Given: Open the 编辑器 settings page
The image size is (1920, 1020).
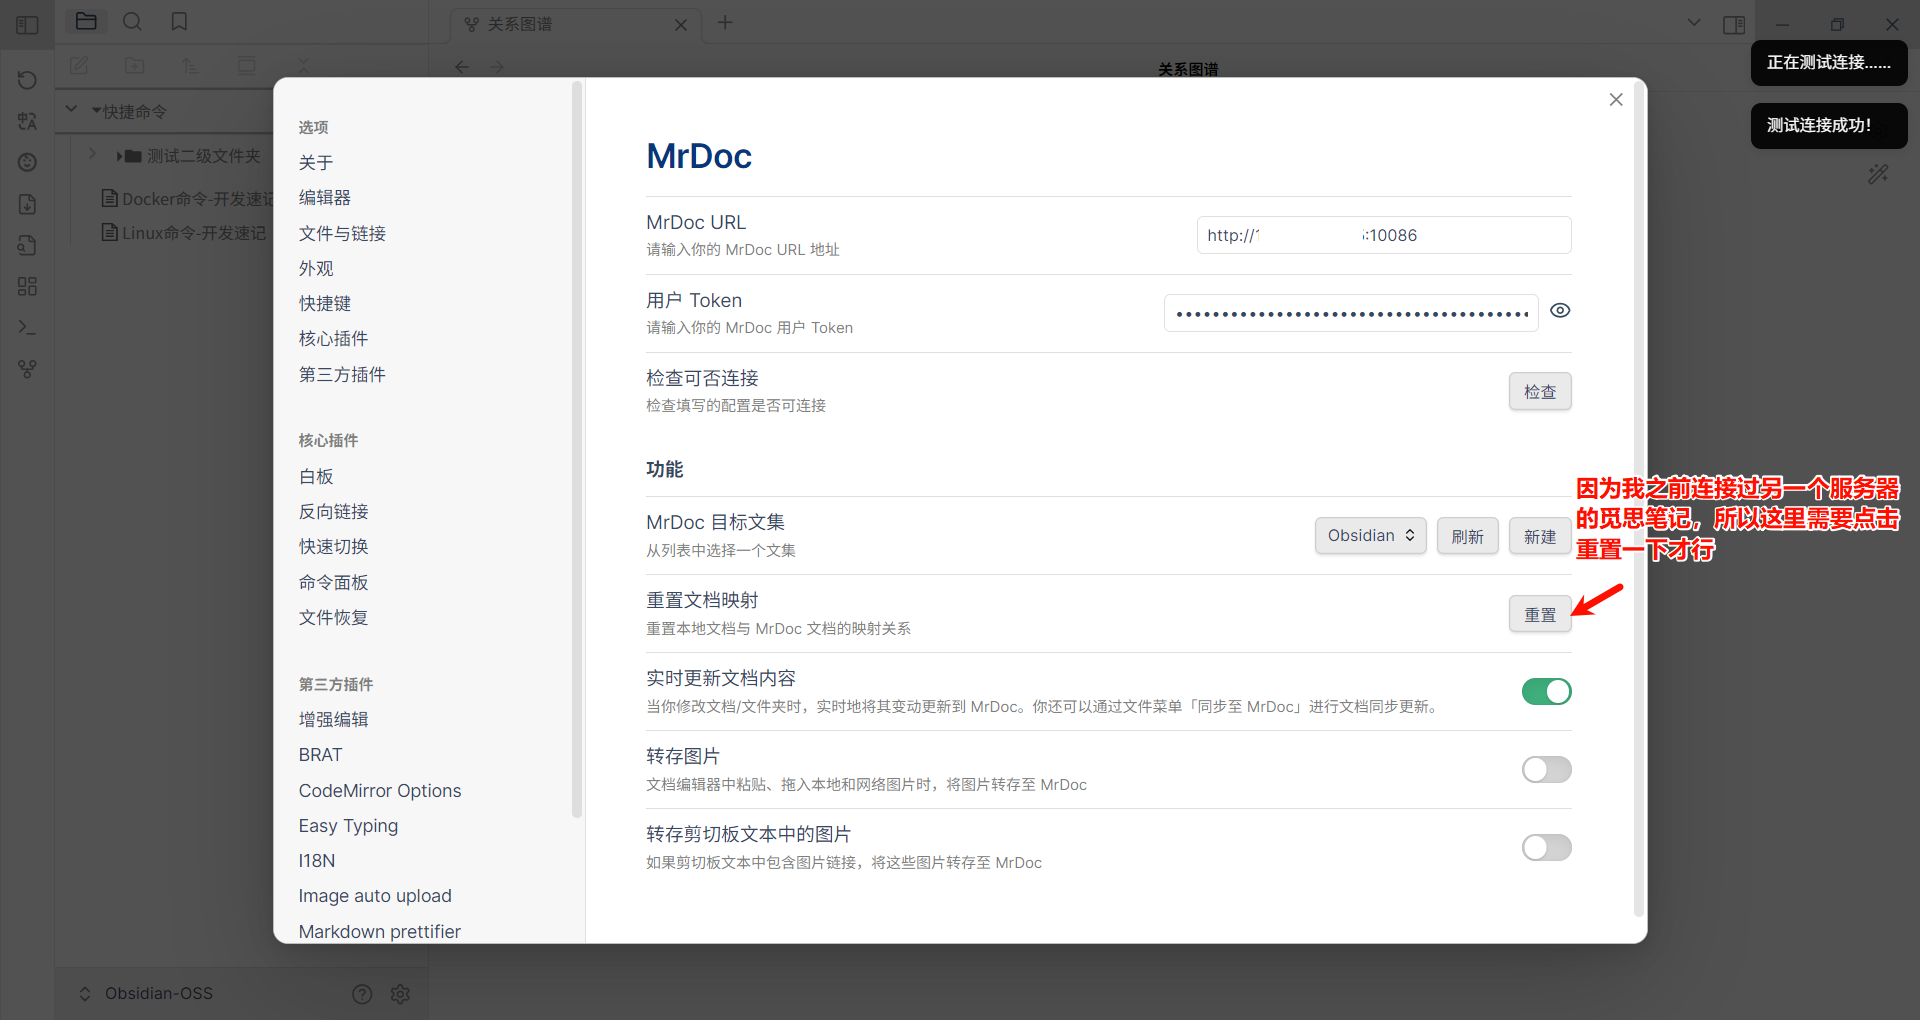Looking at the screenshot, I should (325, 198).
